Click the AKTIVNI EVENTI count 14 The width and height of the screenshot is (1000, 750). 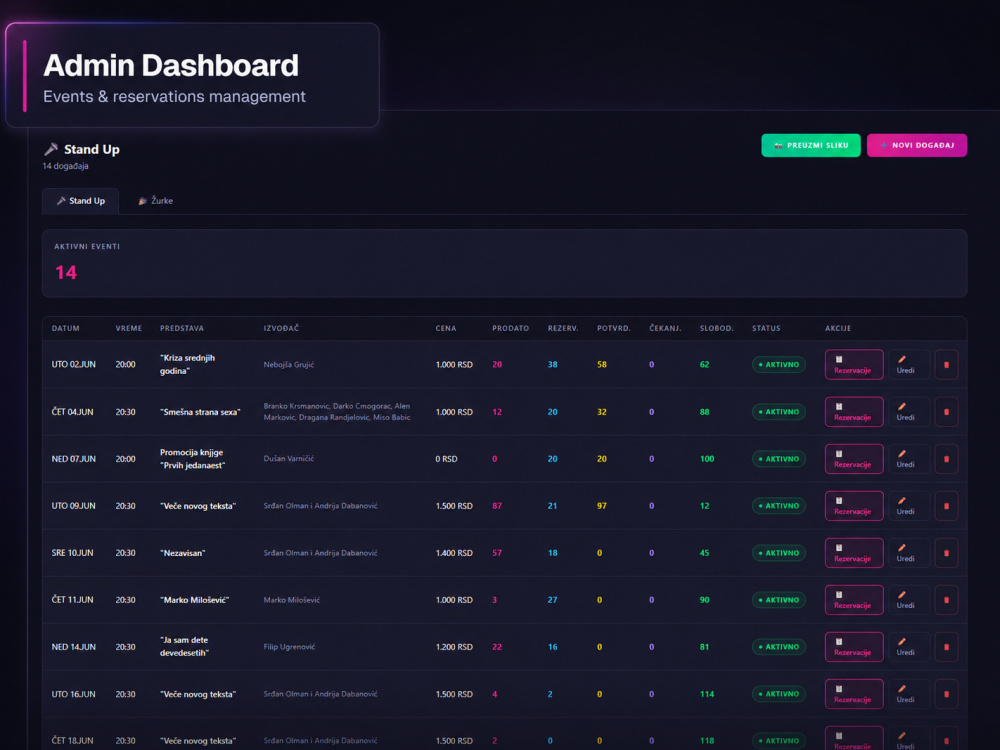66,272
